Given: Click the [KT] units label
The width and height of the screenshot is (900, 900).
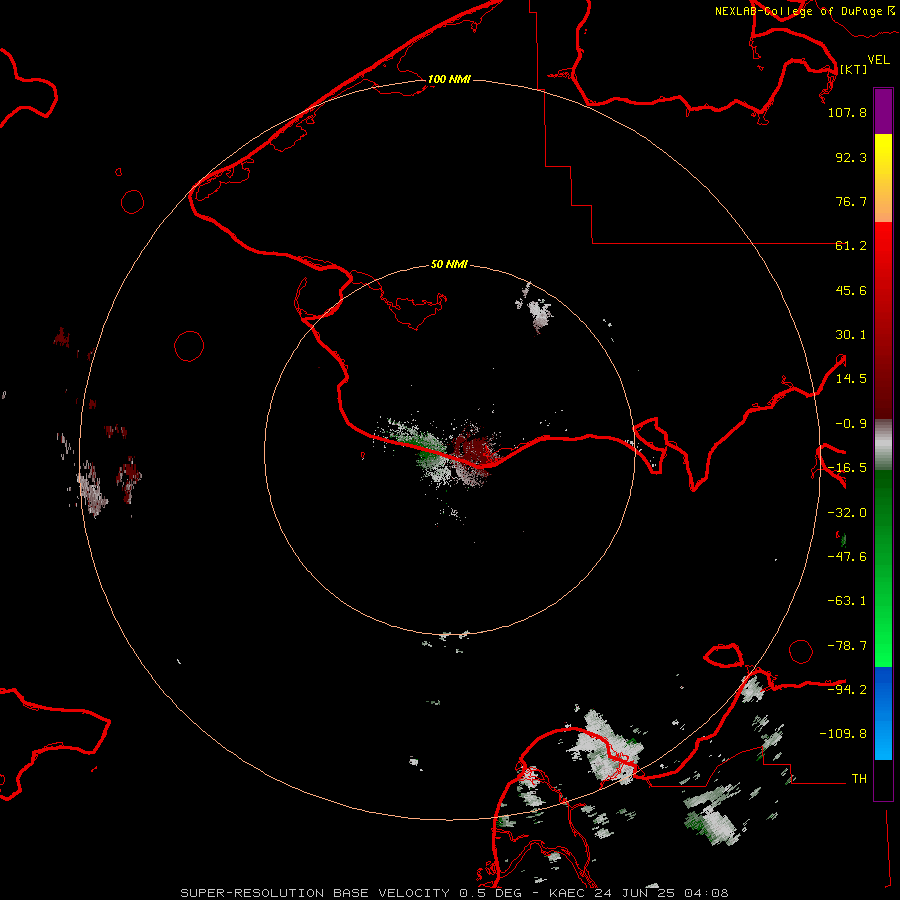Looking at the screenshot, I should click(853, 69).
